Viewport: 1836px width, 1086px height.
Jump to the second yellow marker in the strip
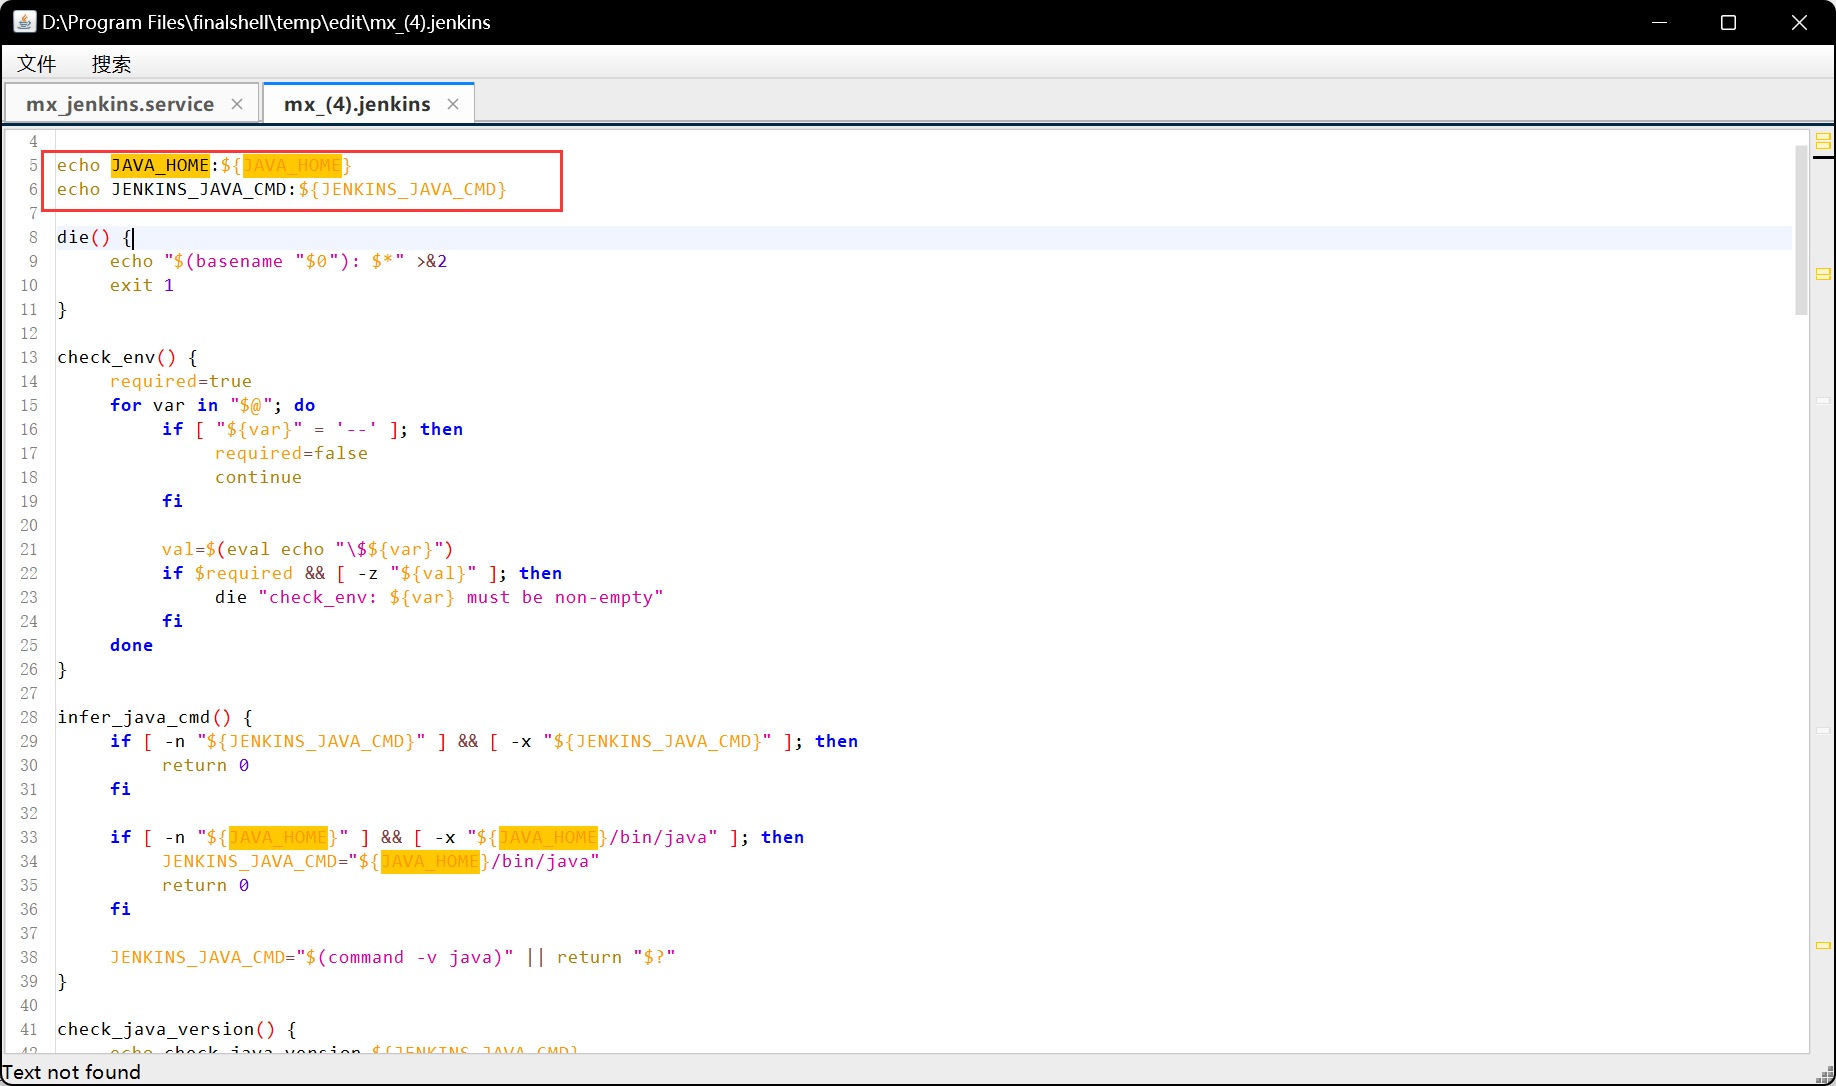1823,273
